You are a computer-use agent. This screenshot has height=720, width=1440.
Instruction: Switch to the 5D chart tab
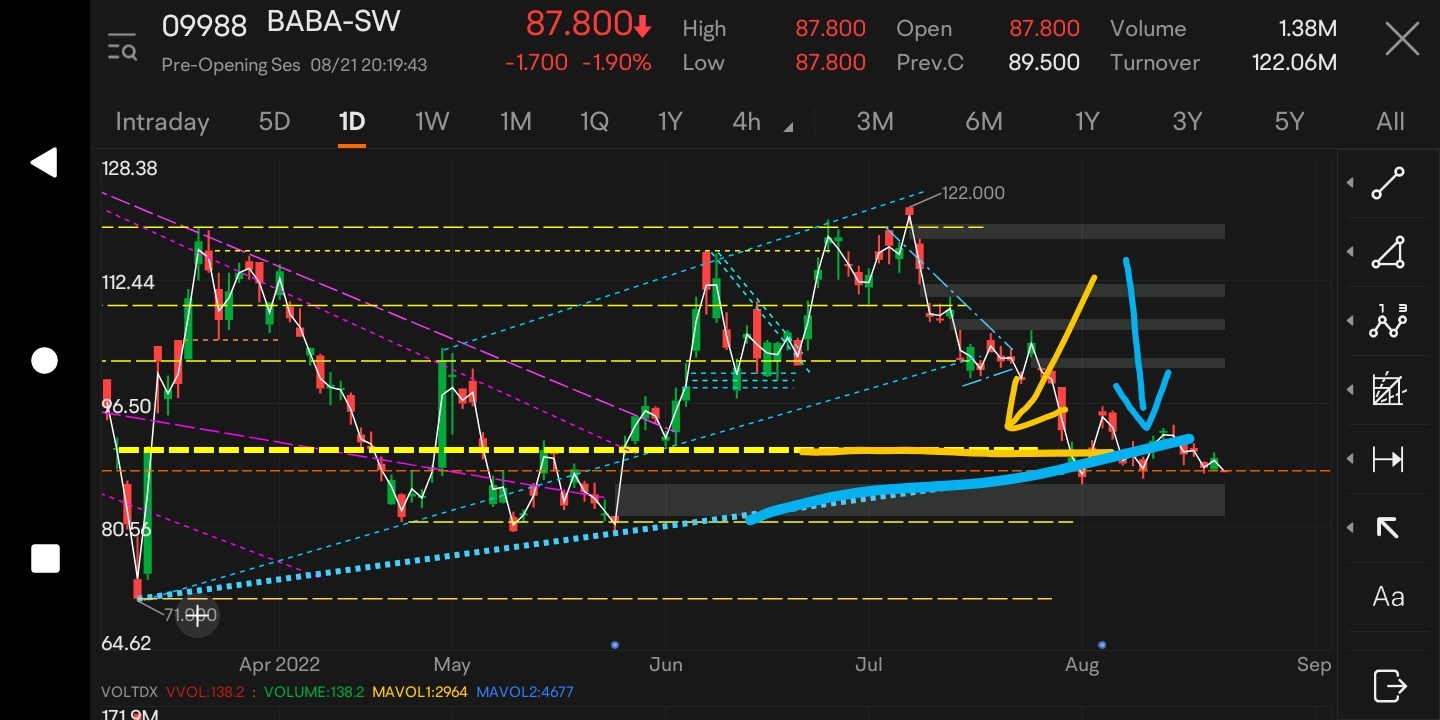point(274,122)
